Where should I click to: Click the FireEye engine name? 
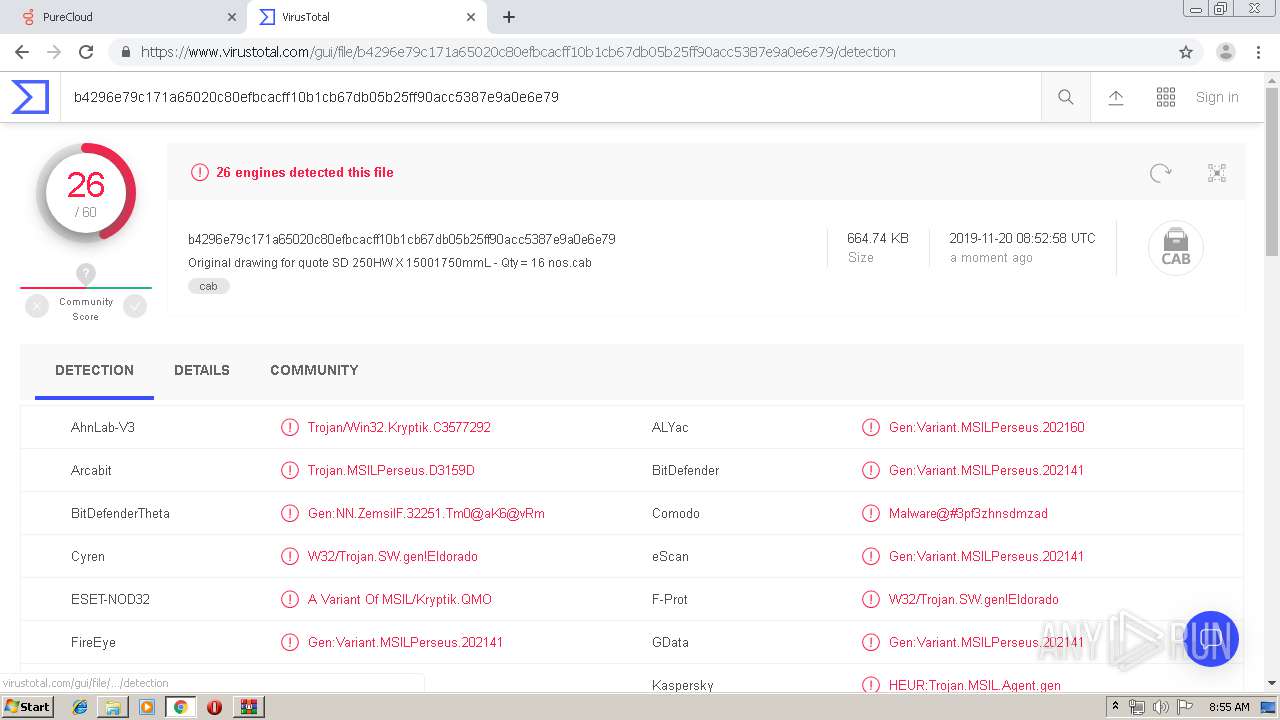click(x=93, y=642)
